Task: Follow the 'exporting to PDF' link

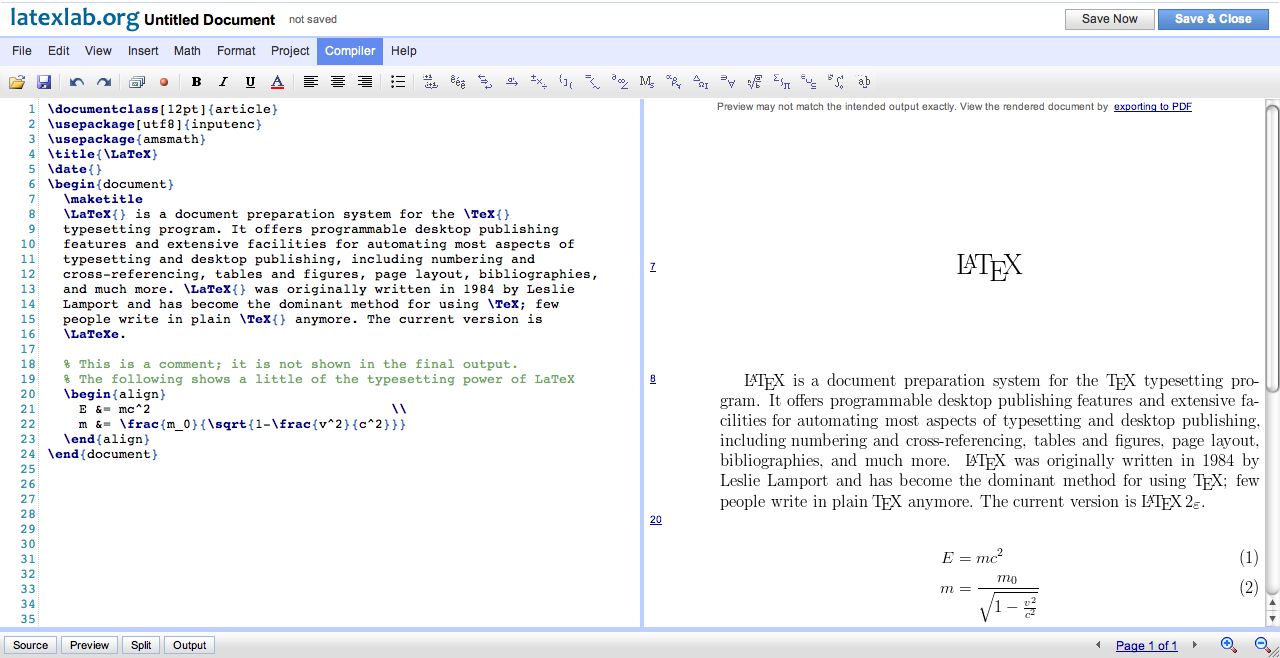Action: tap(1153, 107)
